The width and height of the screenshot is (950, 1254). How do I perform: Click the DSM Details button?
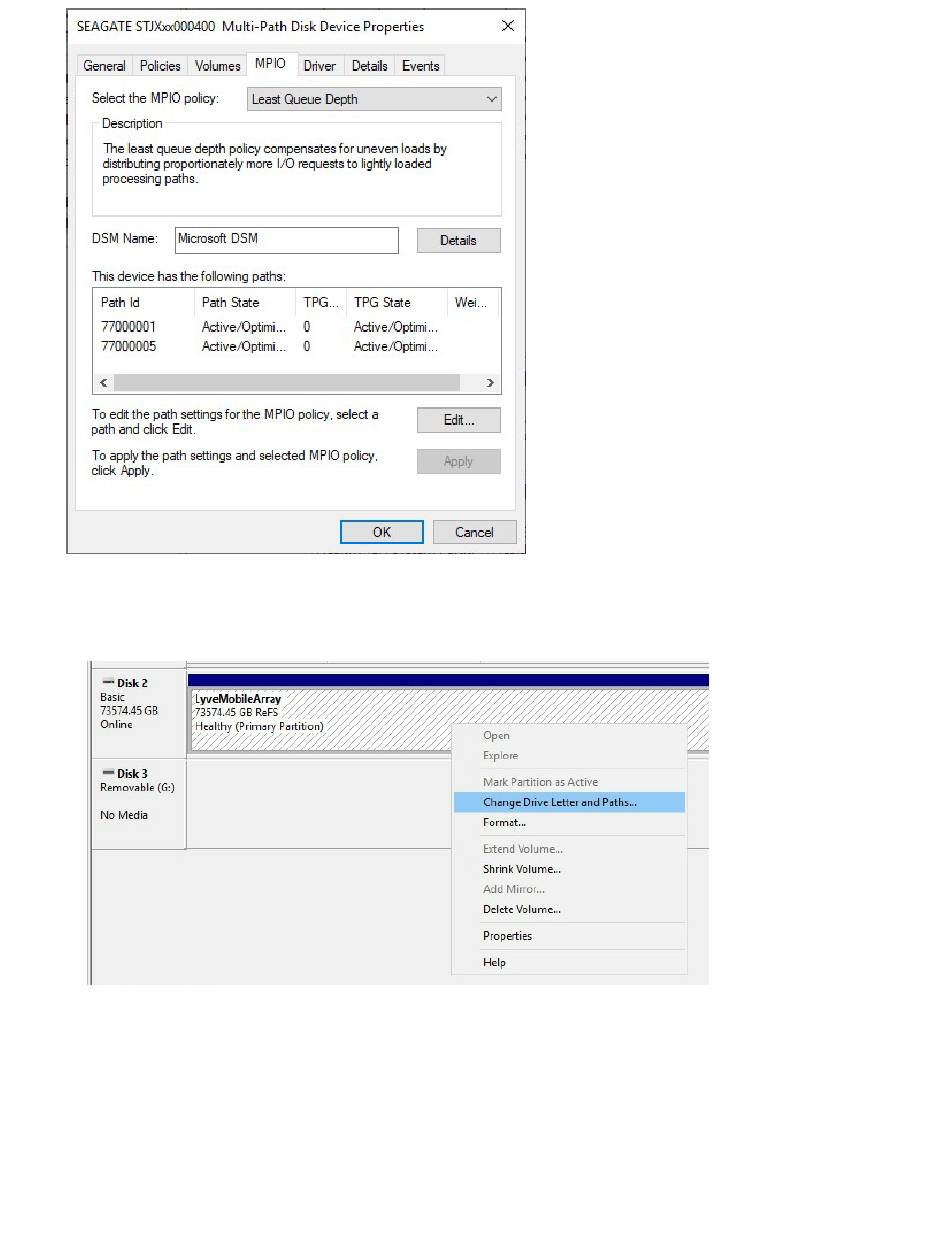point(458,240)
